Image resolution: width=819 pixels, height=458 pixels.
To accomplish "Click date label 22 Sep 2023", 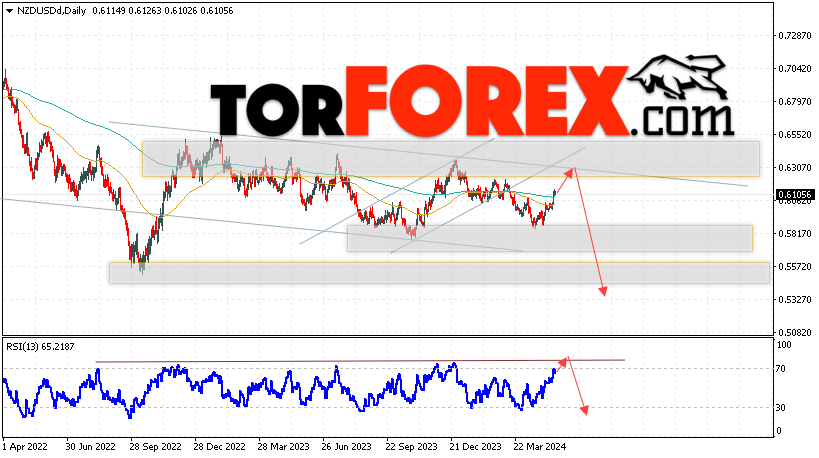I will 411,447.
